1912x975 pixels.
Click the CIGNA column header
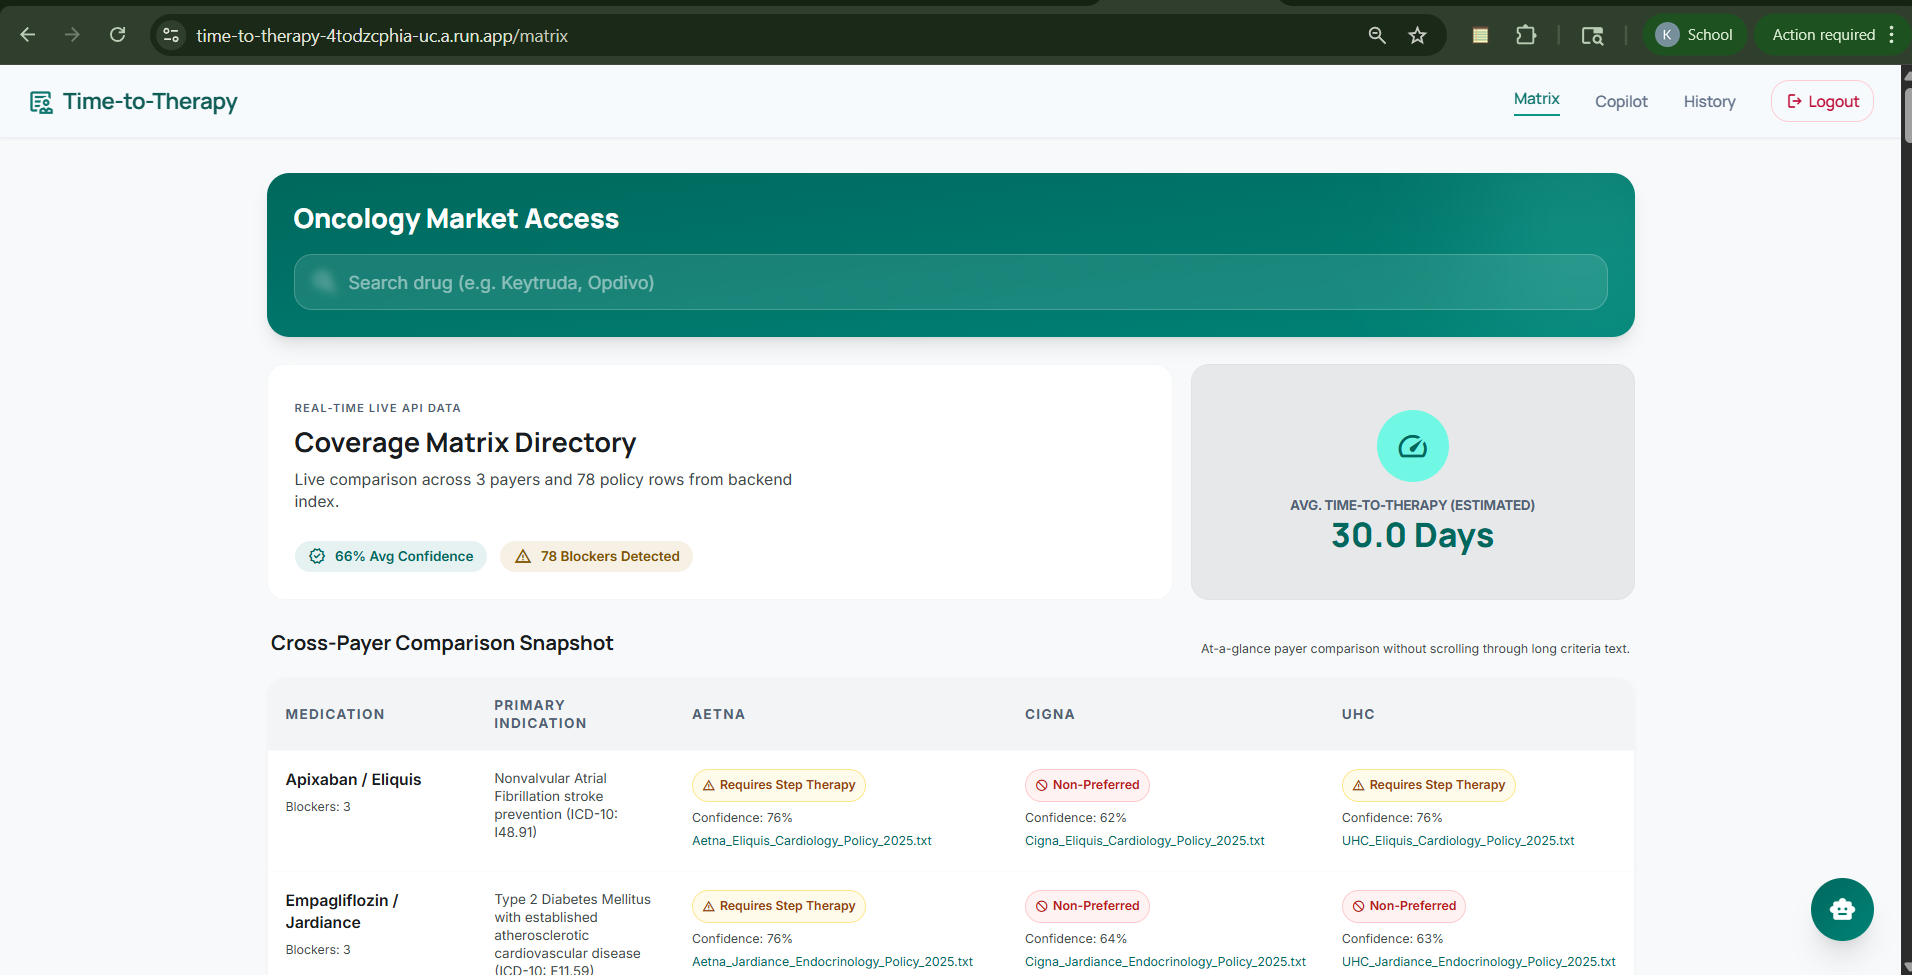click(x=1050, y=714)
